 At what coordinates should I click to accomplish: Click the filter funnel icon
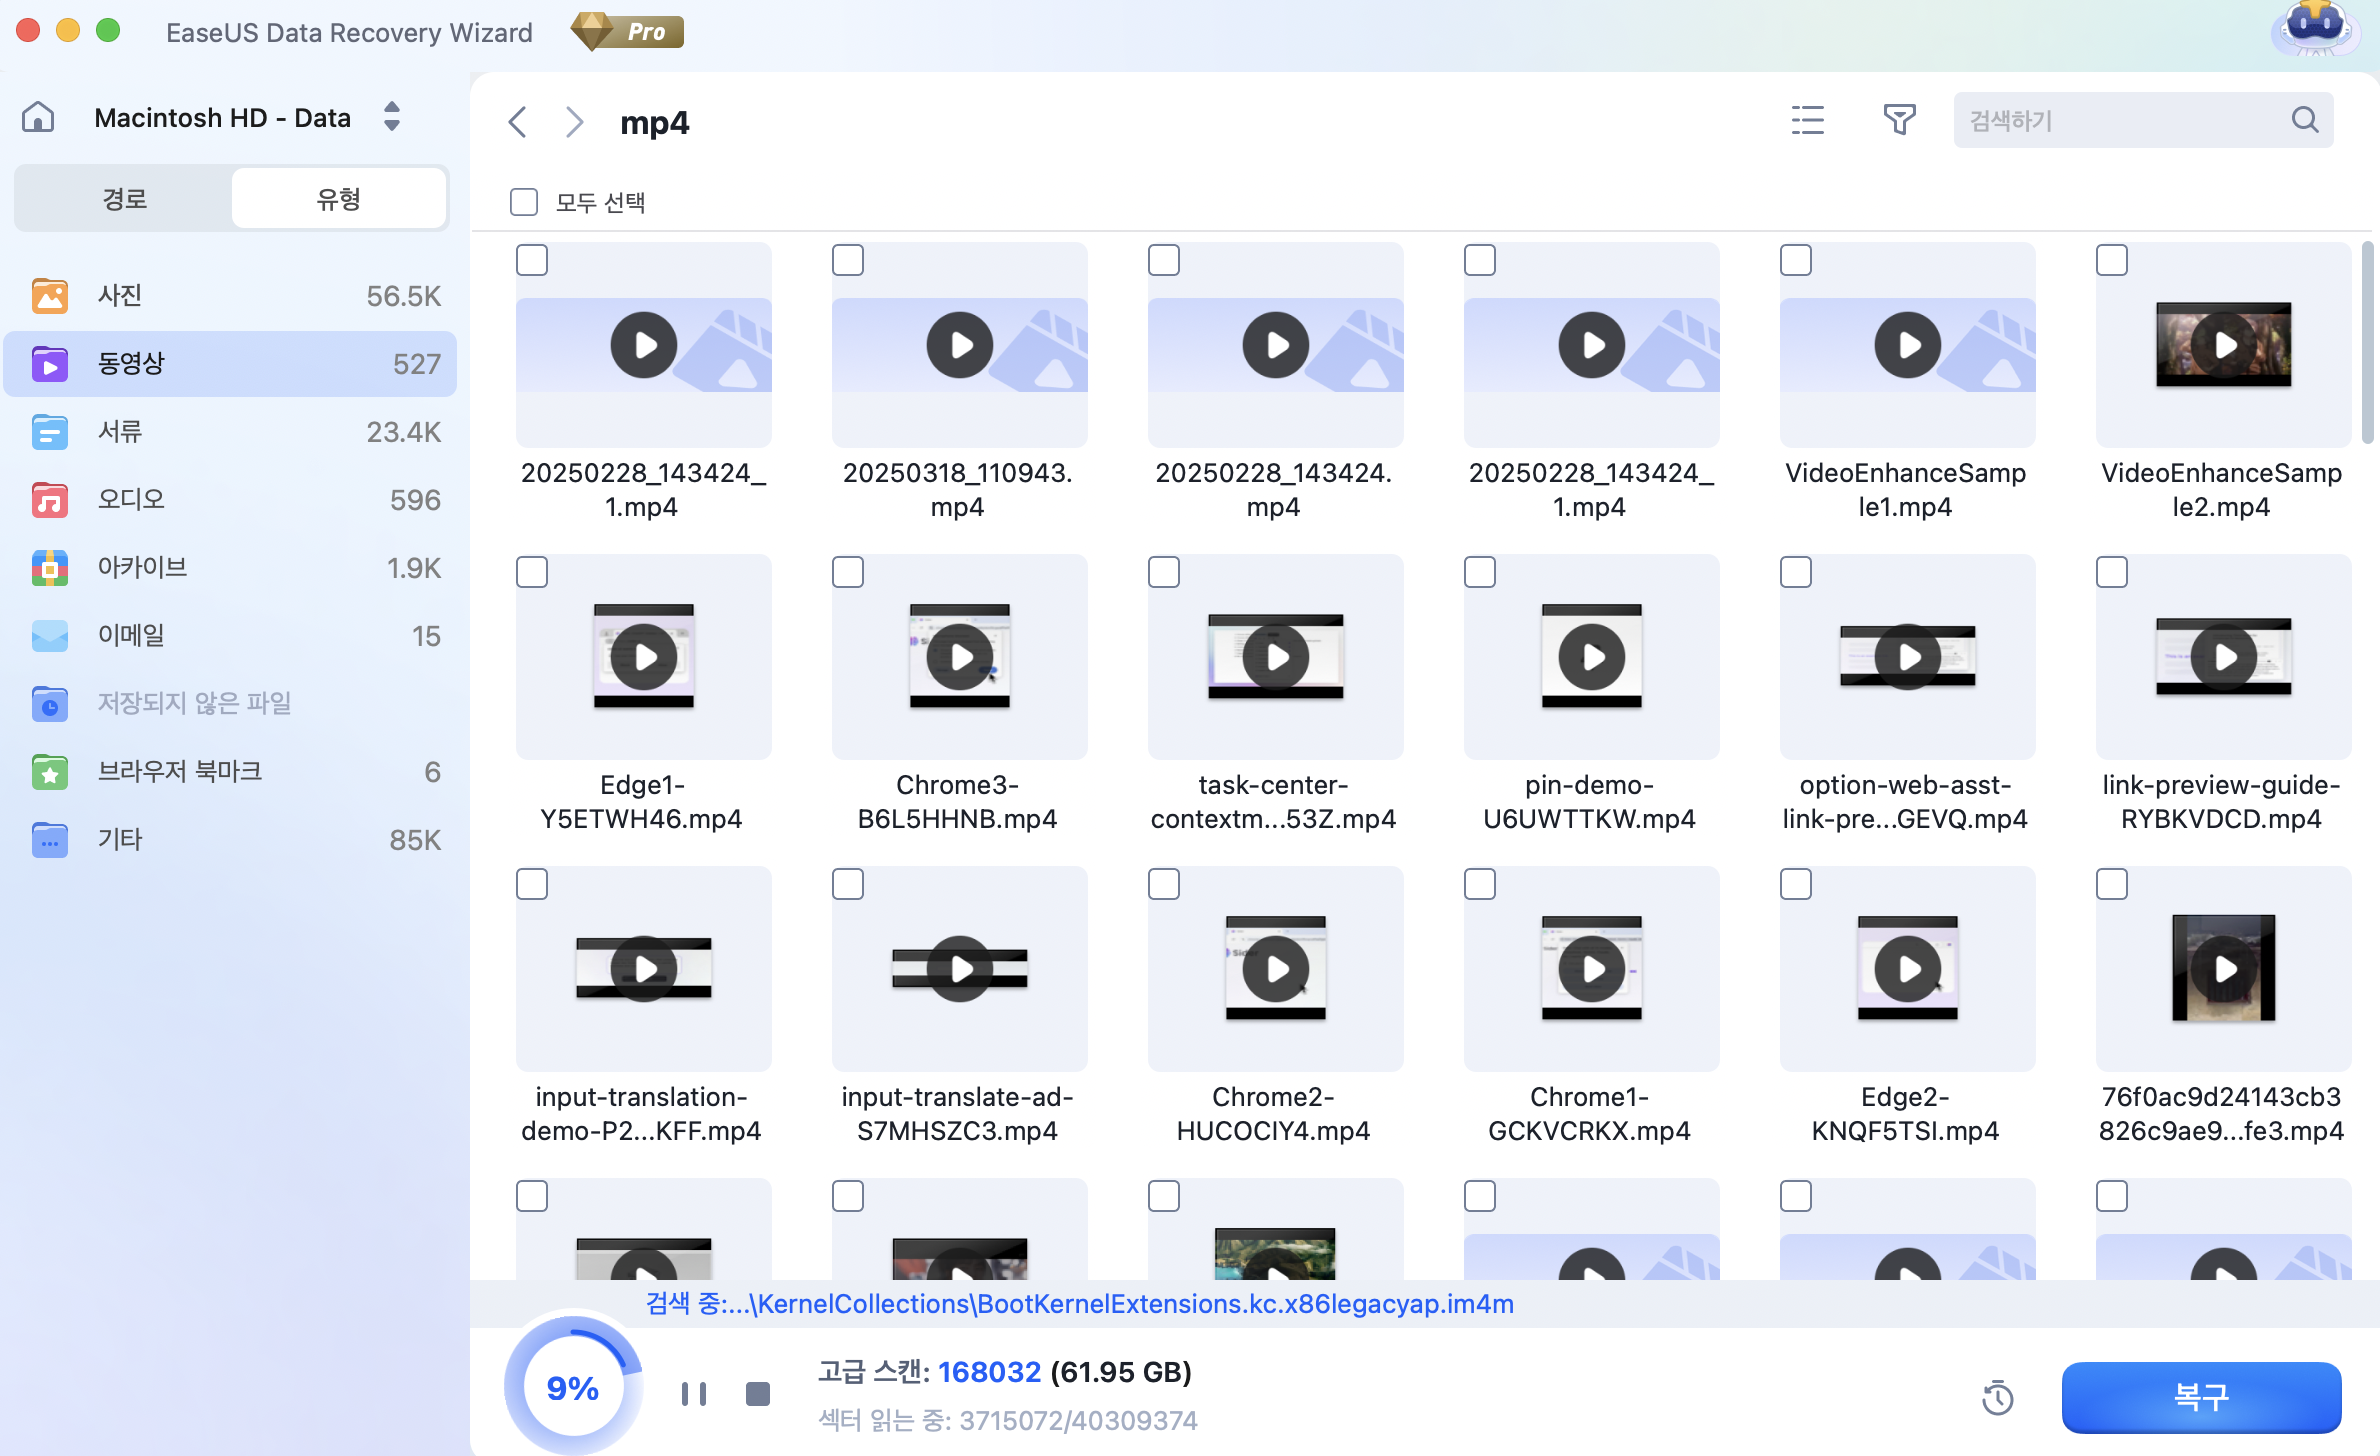click(x=1899, y=120)
